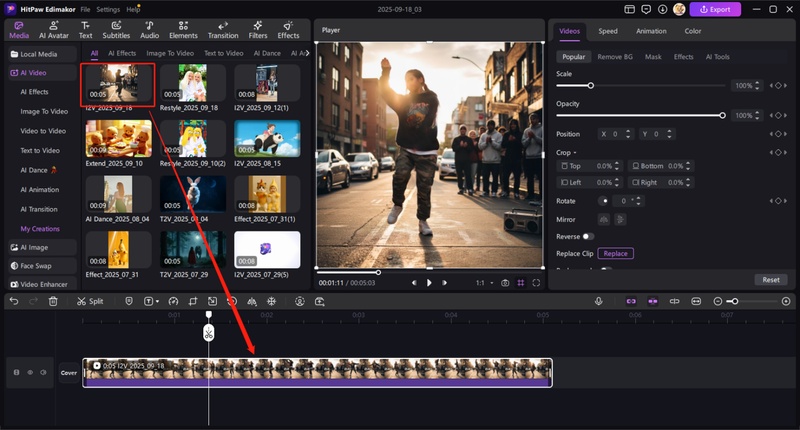Expand the Crop section arrow

click(574, 153)
